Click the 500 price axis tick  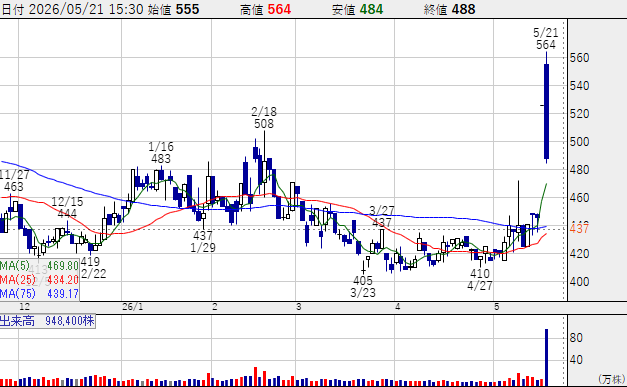[579, 142]
